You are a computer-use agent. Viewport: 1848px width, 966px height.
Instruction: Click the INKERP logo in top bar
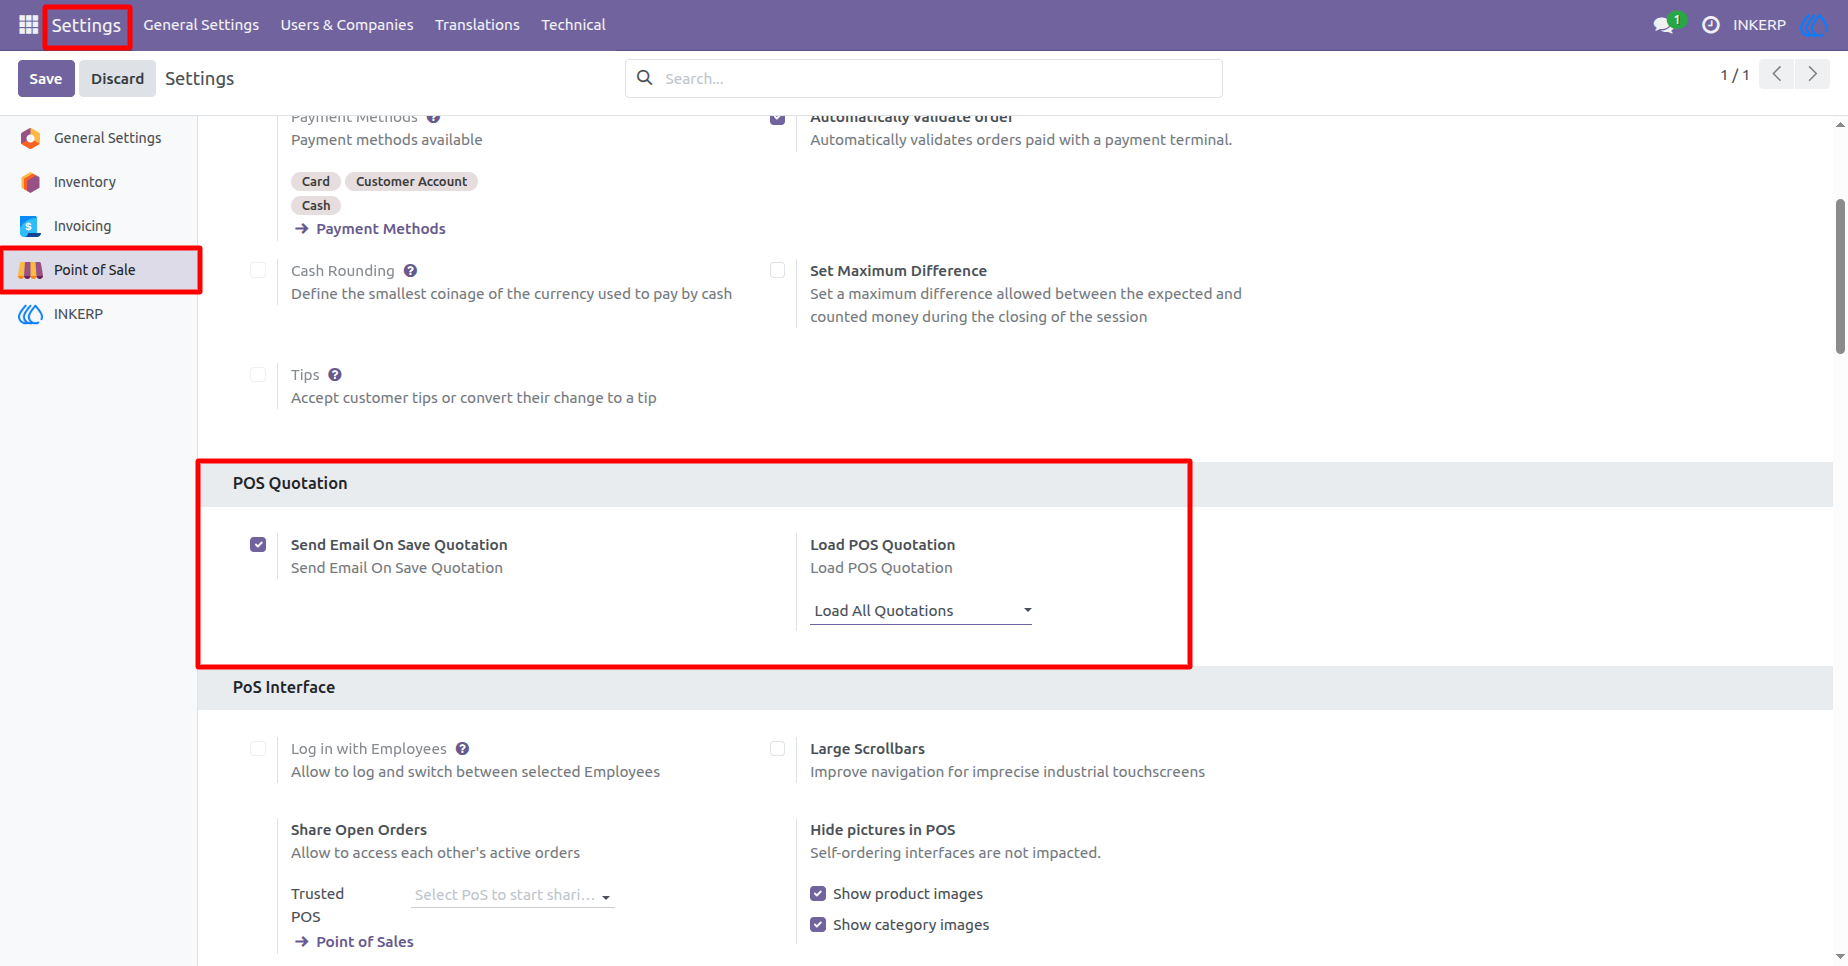click(x=1813, y=25)
